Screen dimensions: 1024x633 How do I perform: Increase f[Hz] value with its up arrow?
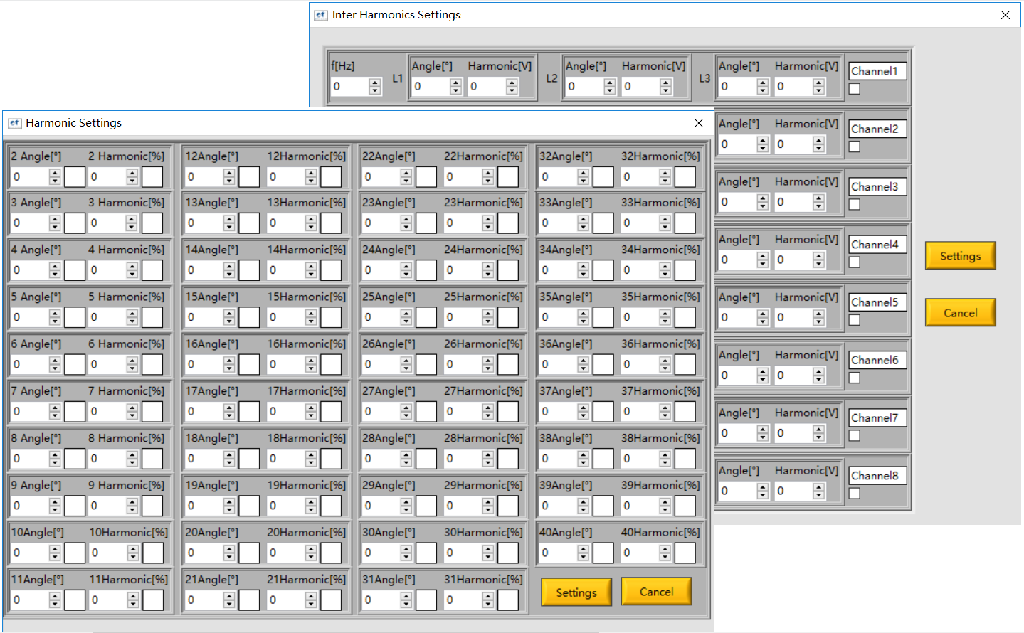pyautogui.click(x=375, y=82)
